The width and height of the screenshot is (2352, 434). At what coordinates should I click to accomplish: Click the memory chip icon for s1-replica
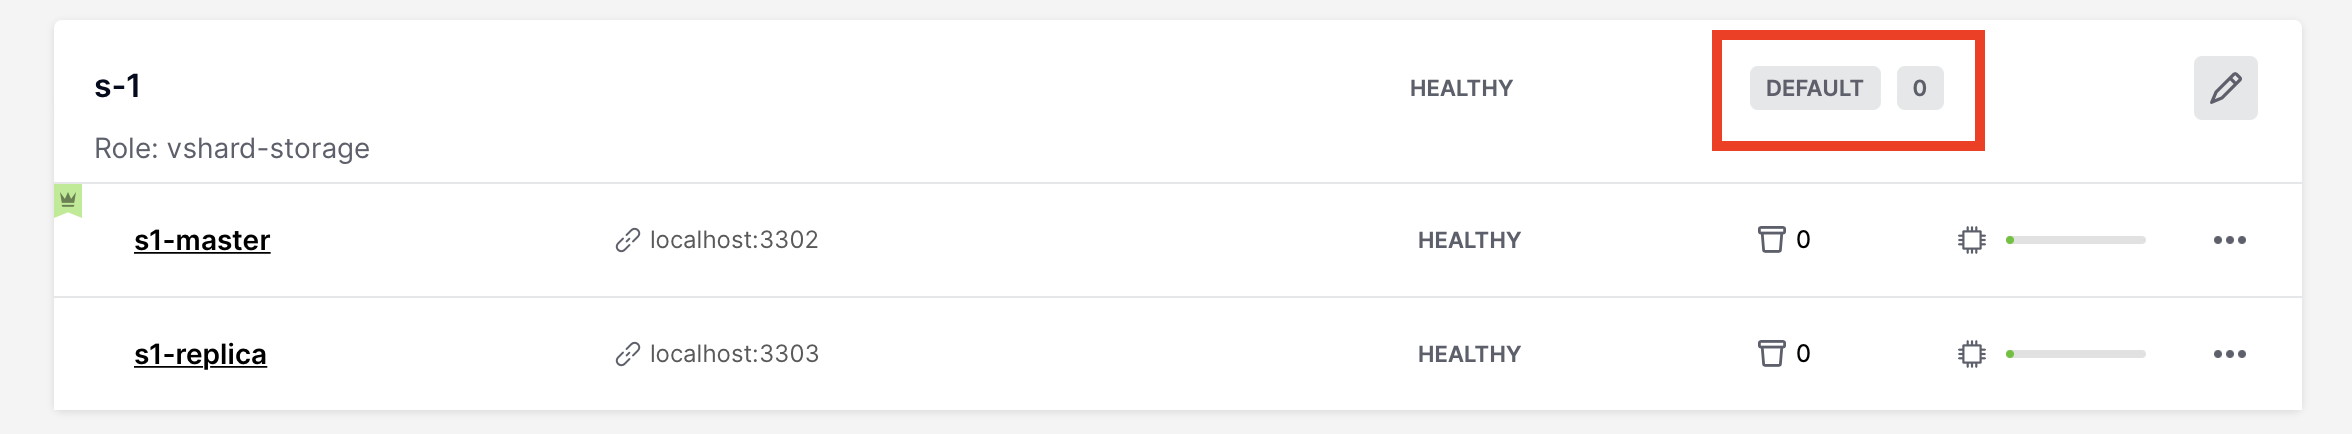(x=1971, y=354)
